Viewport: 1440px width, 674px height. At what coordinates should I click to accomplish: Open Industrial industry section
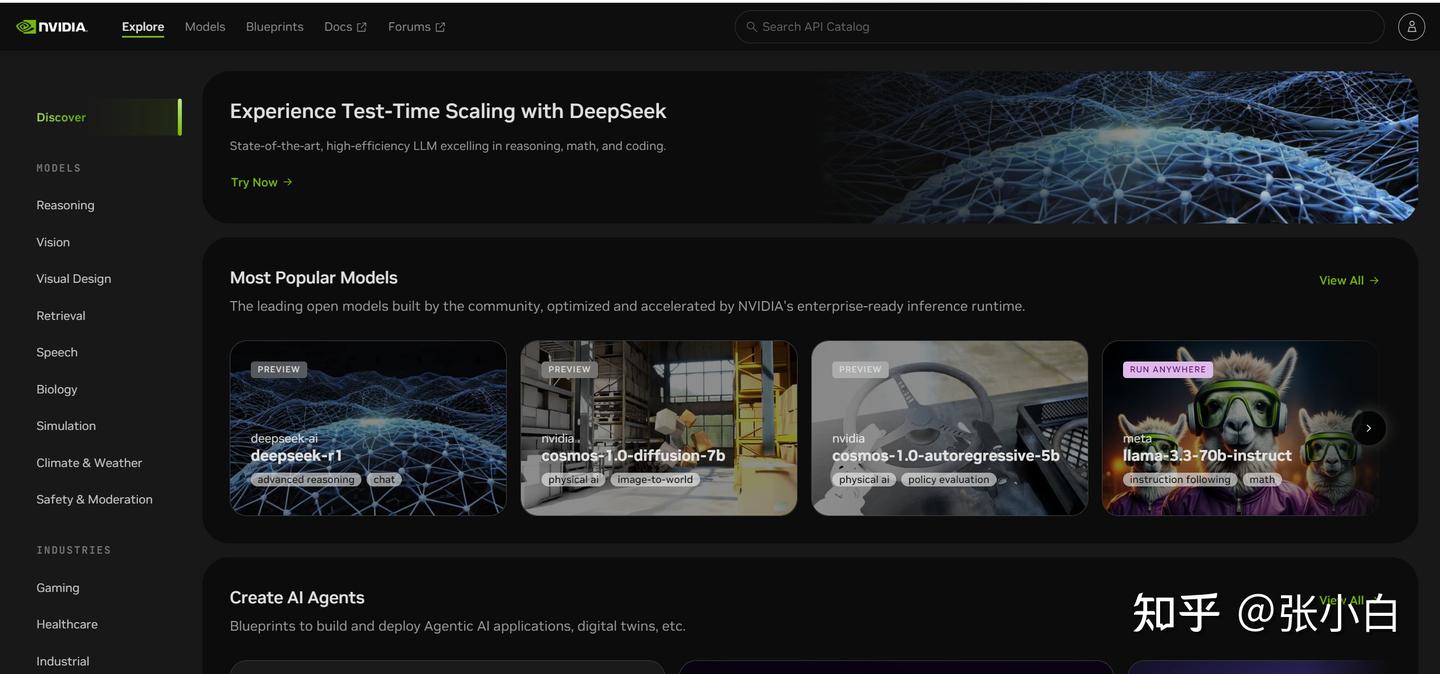(x=63, y=661)
